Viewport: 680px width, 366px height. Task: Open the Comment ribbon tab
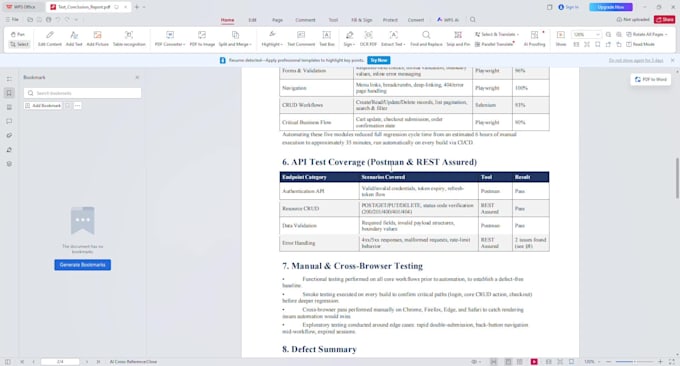[x=305, y=20]
